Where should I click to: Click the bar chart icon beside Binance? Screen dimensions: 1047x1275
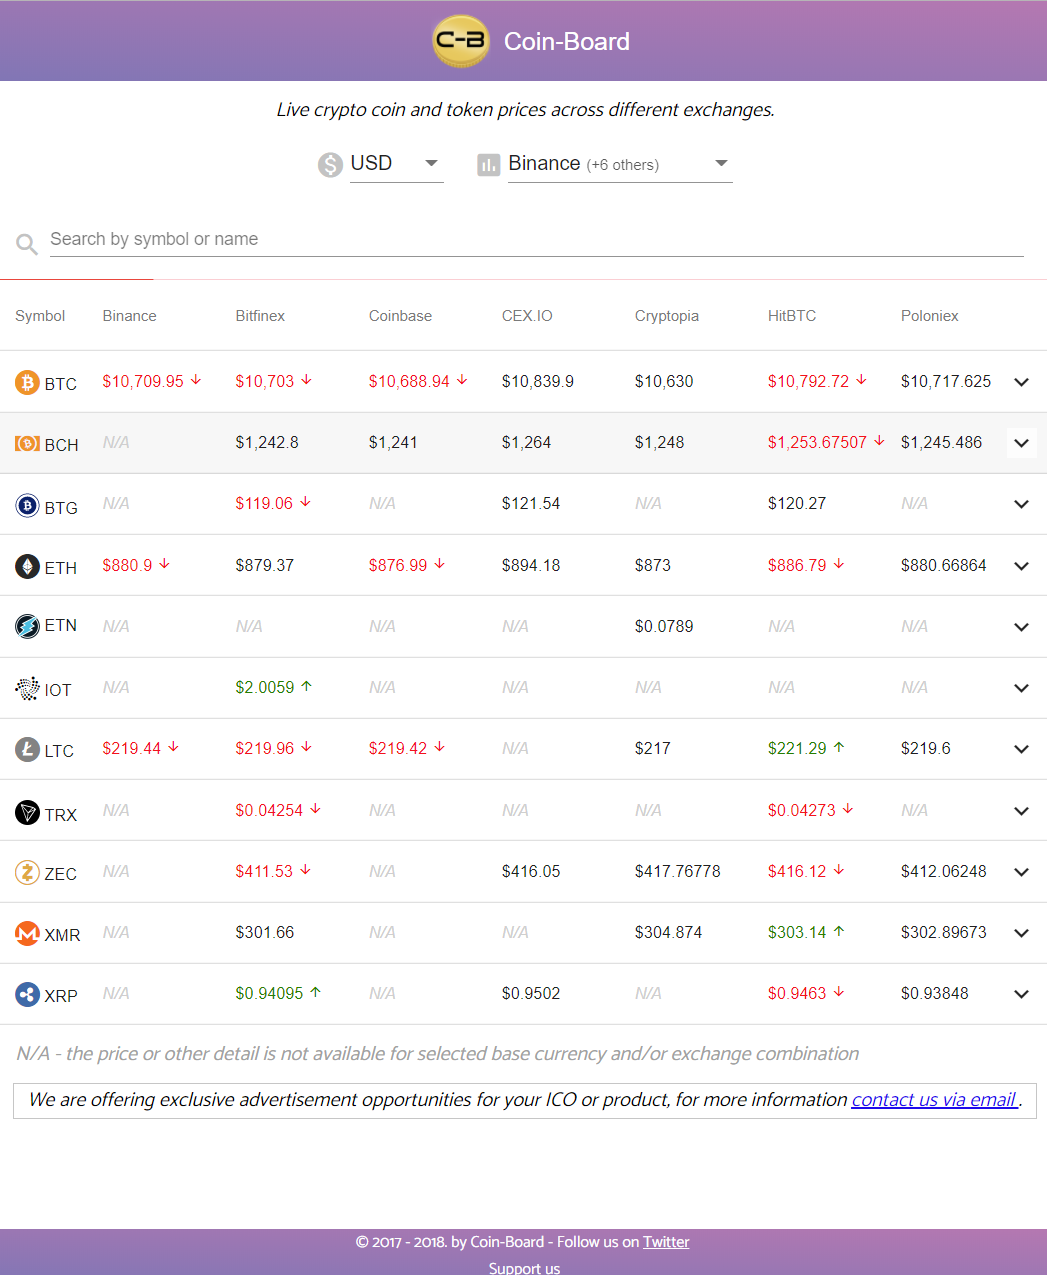pos(488,165)
